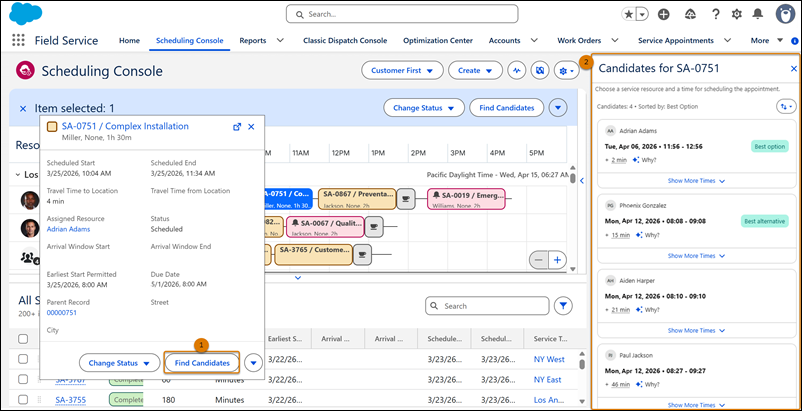
Task: Open the Create dropdown button
Action: 475,71
